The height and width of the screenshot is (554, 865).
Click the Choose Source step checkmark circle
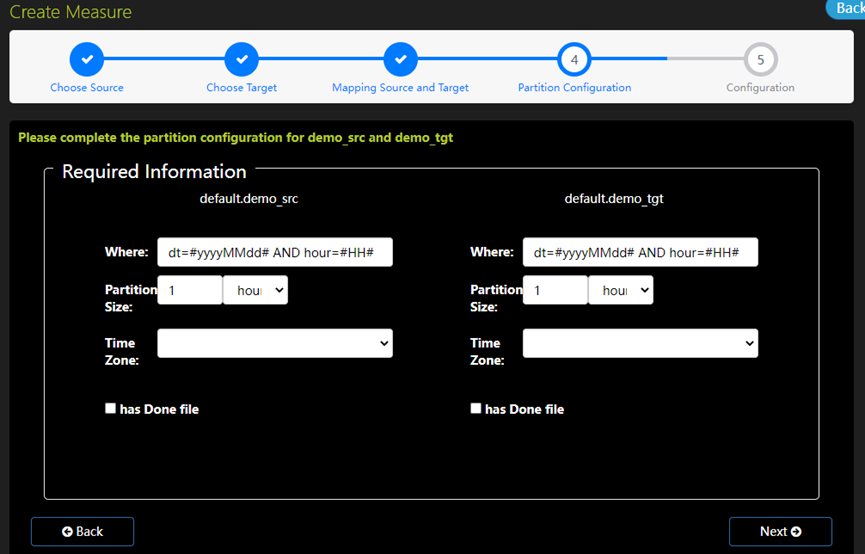tap(87, 59)
